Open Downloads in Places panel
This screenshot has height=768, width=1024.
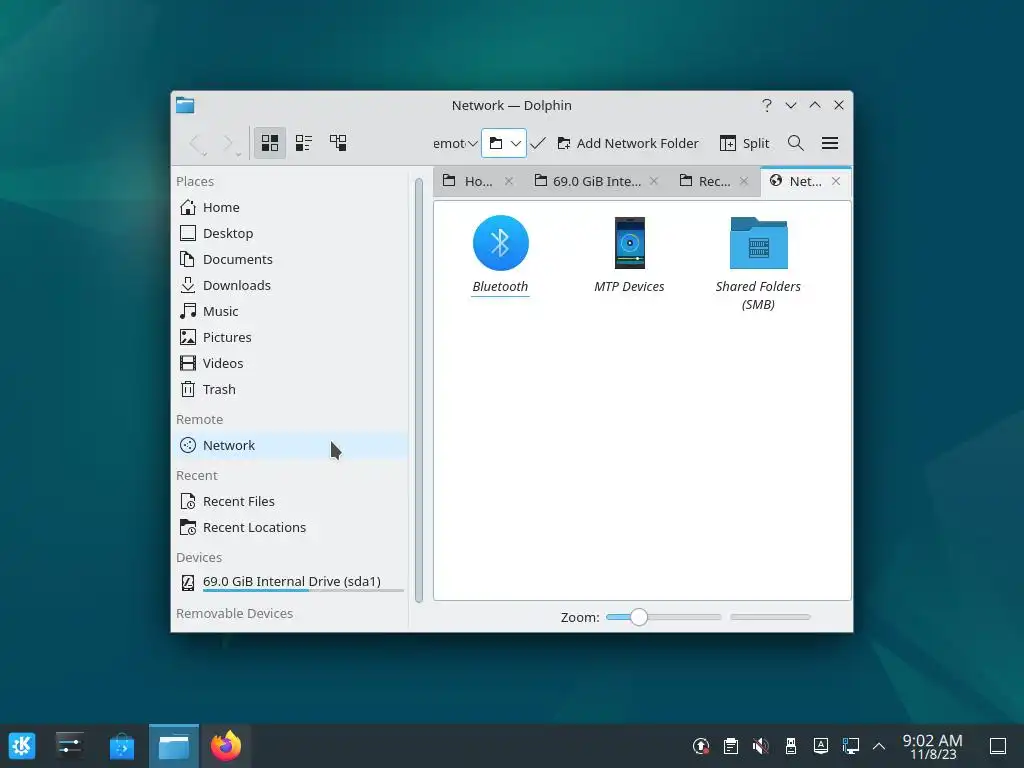[x=291, y=285]
